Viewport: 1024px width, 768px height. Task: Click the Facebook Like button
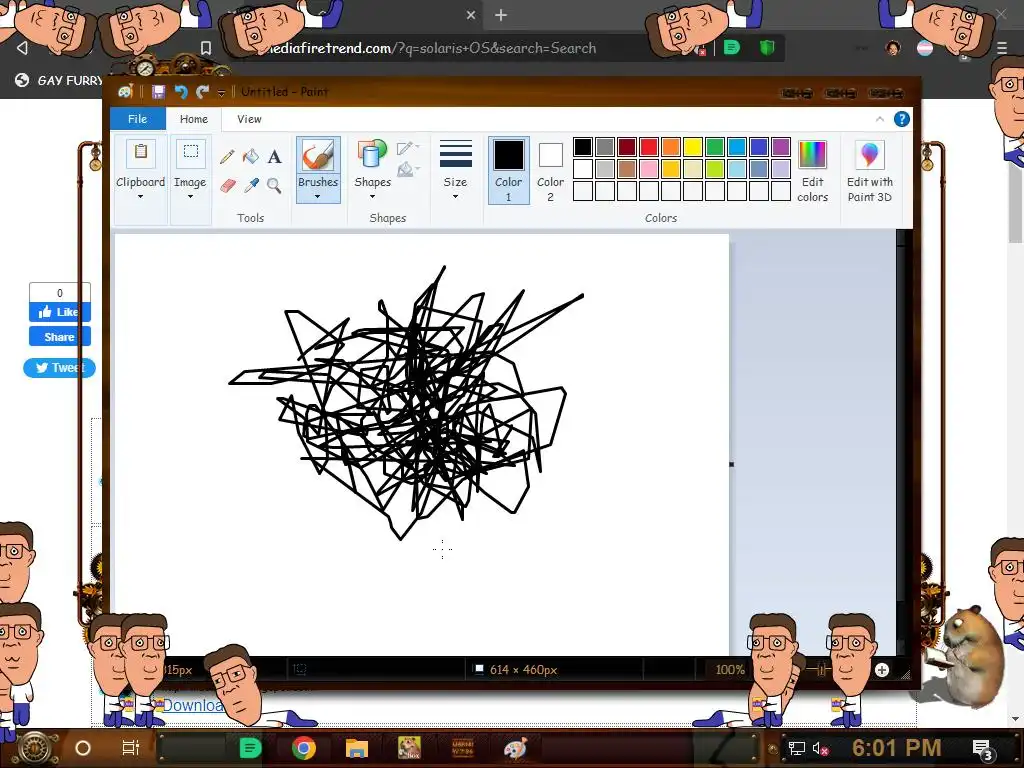pyautogui.click(x=59, y=312)
